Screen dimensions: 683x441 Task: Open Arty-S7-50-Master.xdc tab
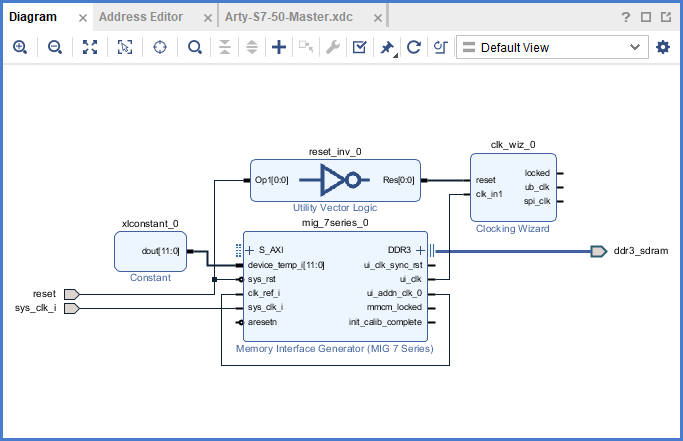point(289,17)
